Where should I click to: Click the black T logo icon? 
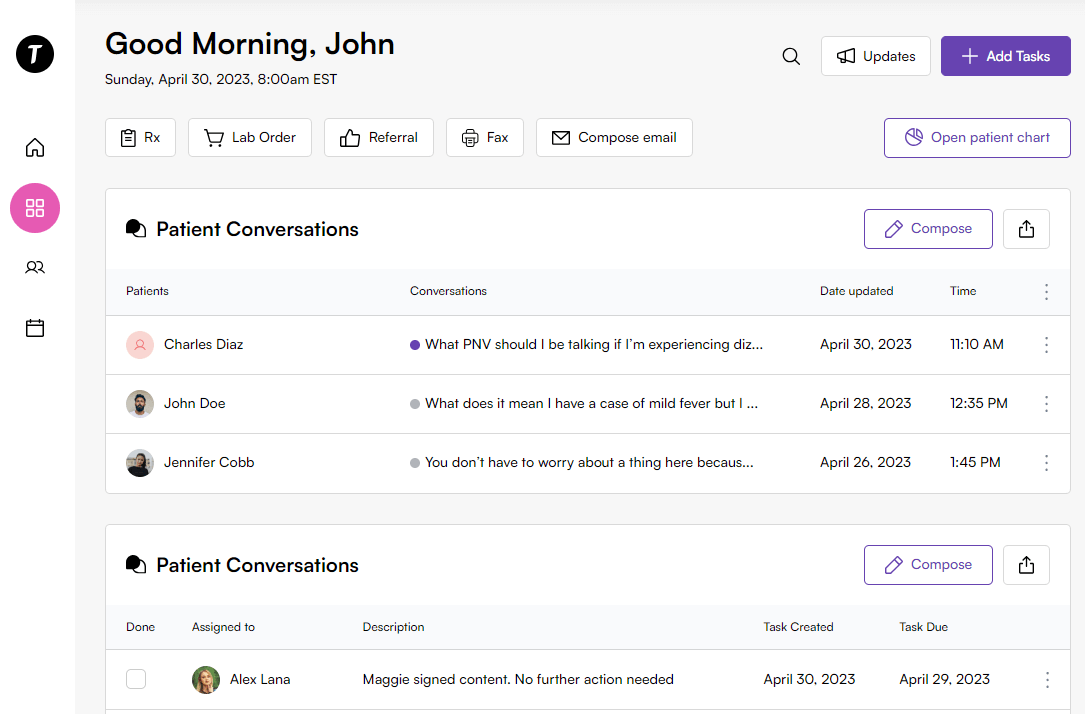pyautogui.click(x=35, y=54)
